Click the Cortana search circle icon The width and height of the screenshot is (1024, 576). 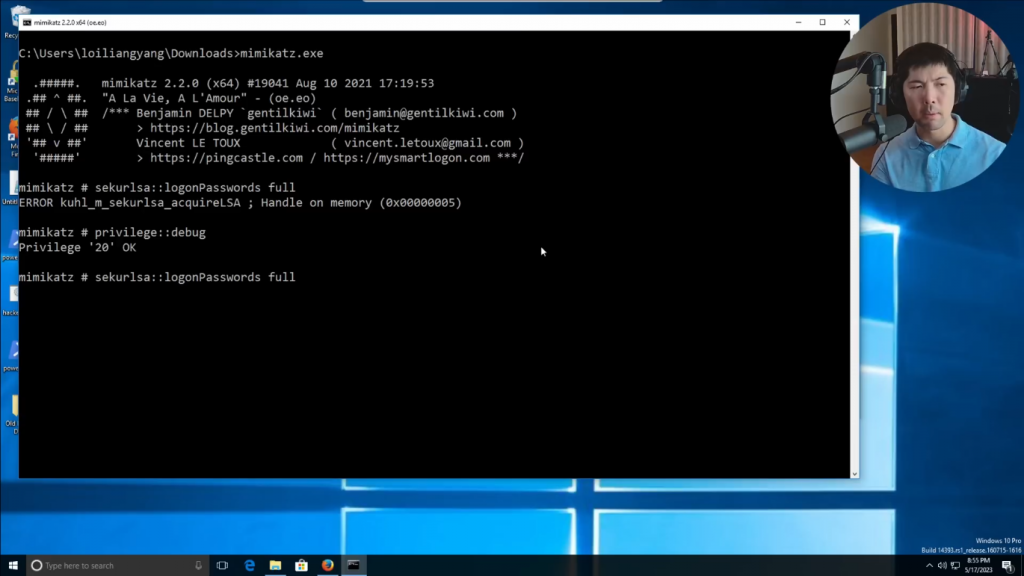click(x=37, y=566)
